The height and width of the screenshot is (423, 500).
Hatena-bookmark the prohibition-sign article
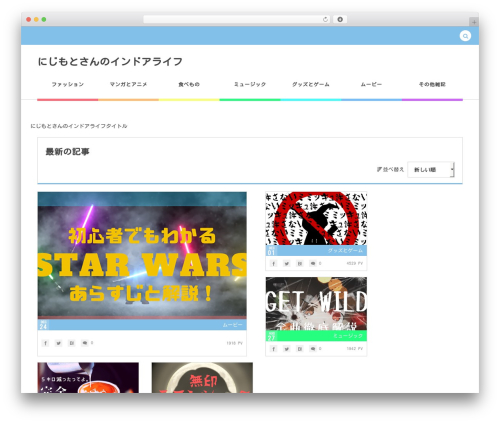pos(299,263)
